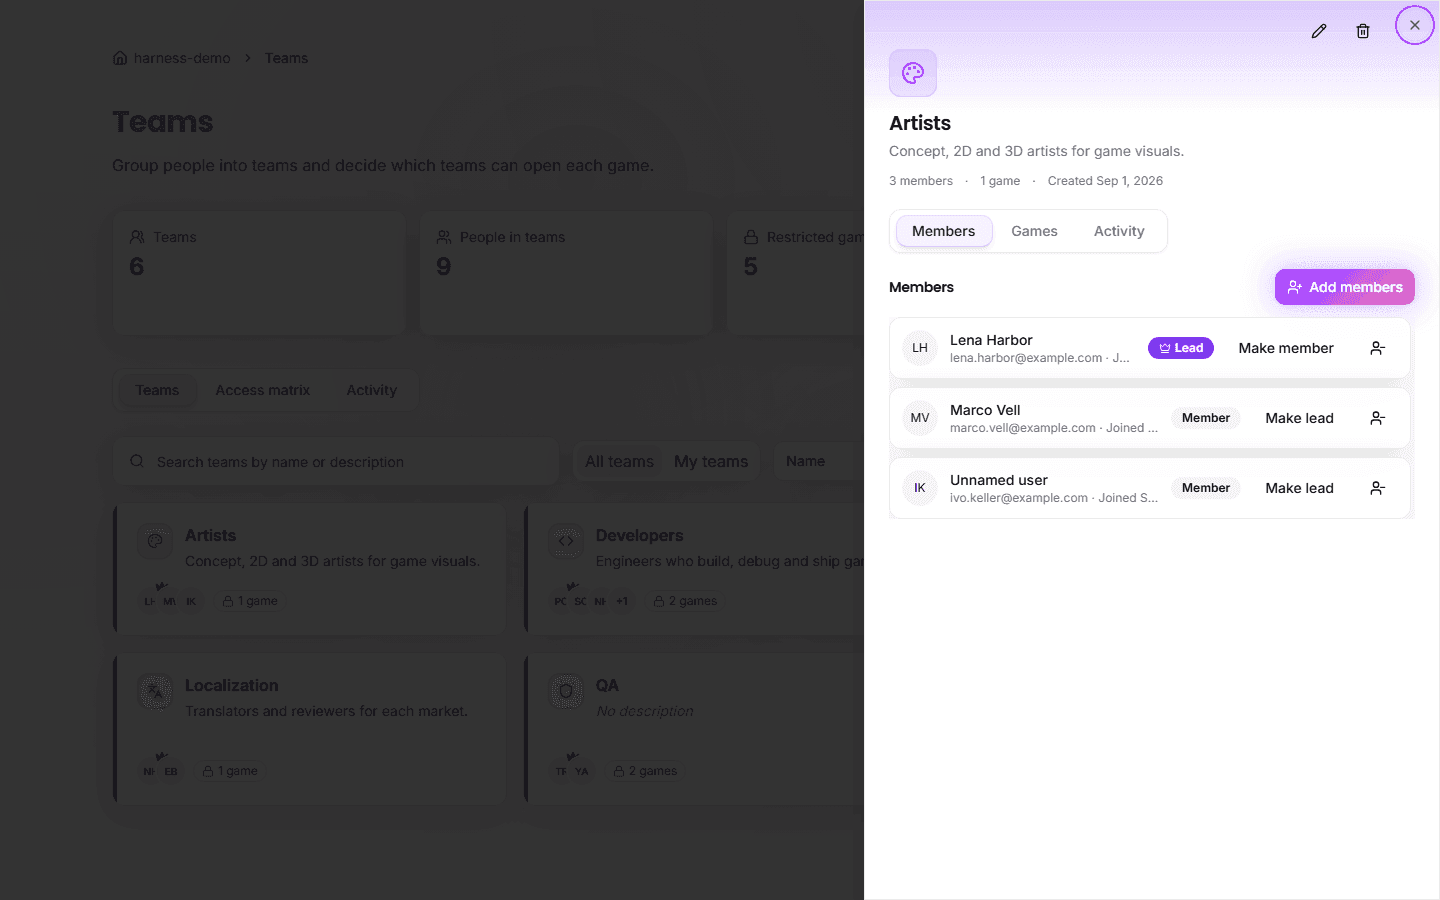This screenshot has height=900, width=1440.
Task: Click the pencil edit team icon
Action: (x=1319, y=31)
